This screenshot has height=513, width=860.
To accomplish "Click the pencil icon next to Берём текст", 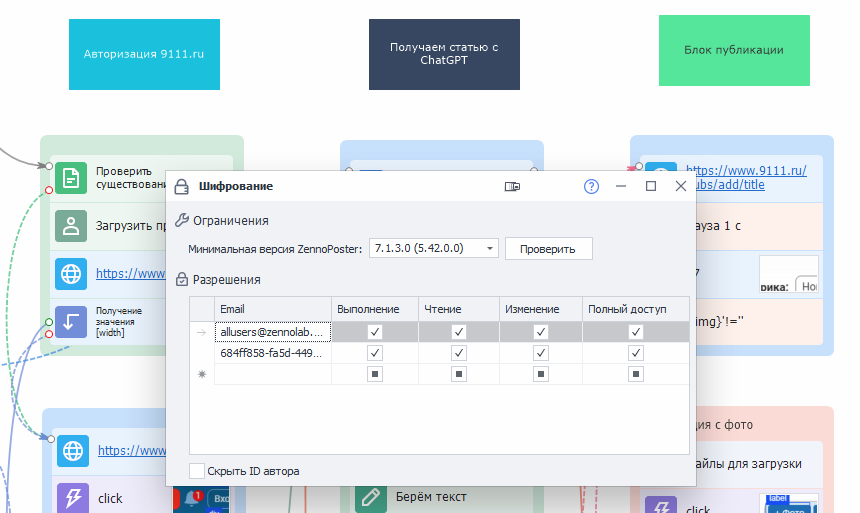I will coord(370,497).
